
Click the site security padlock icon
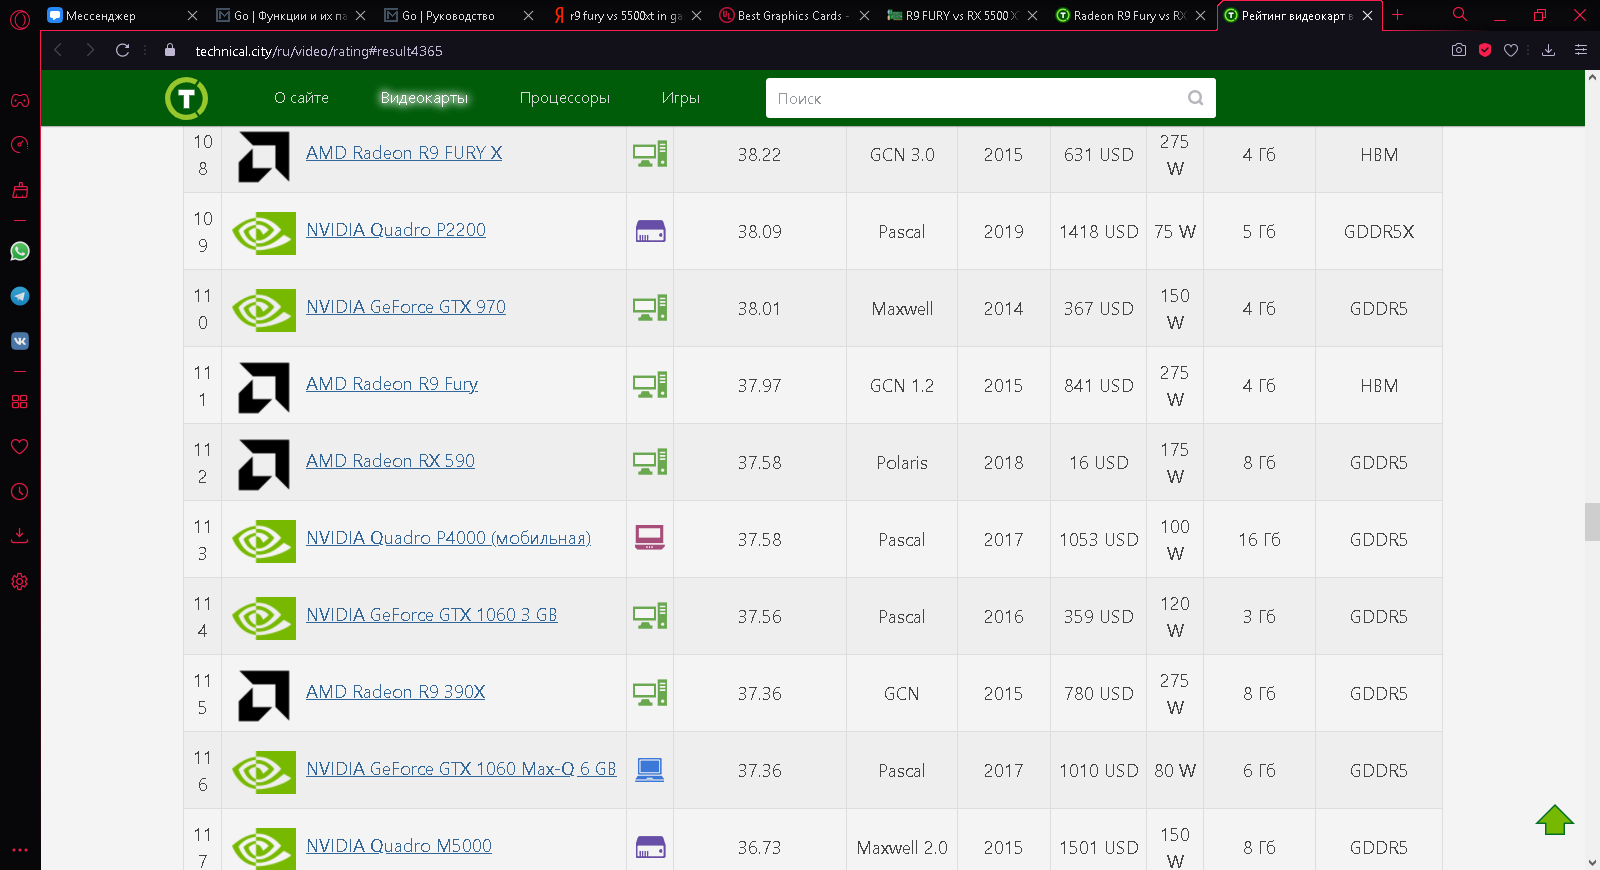(170, 50)
